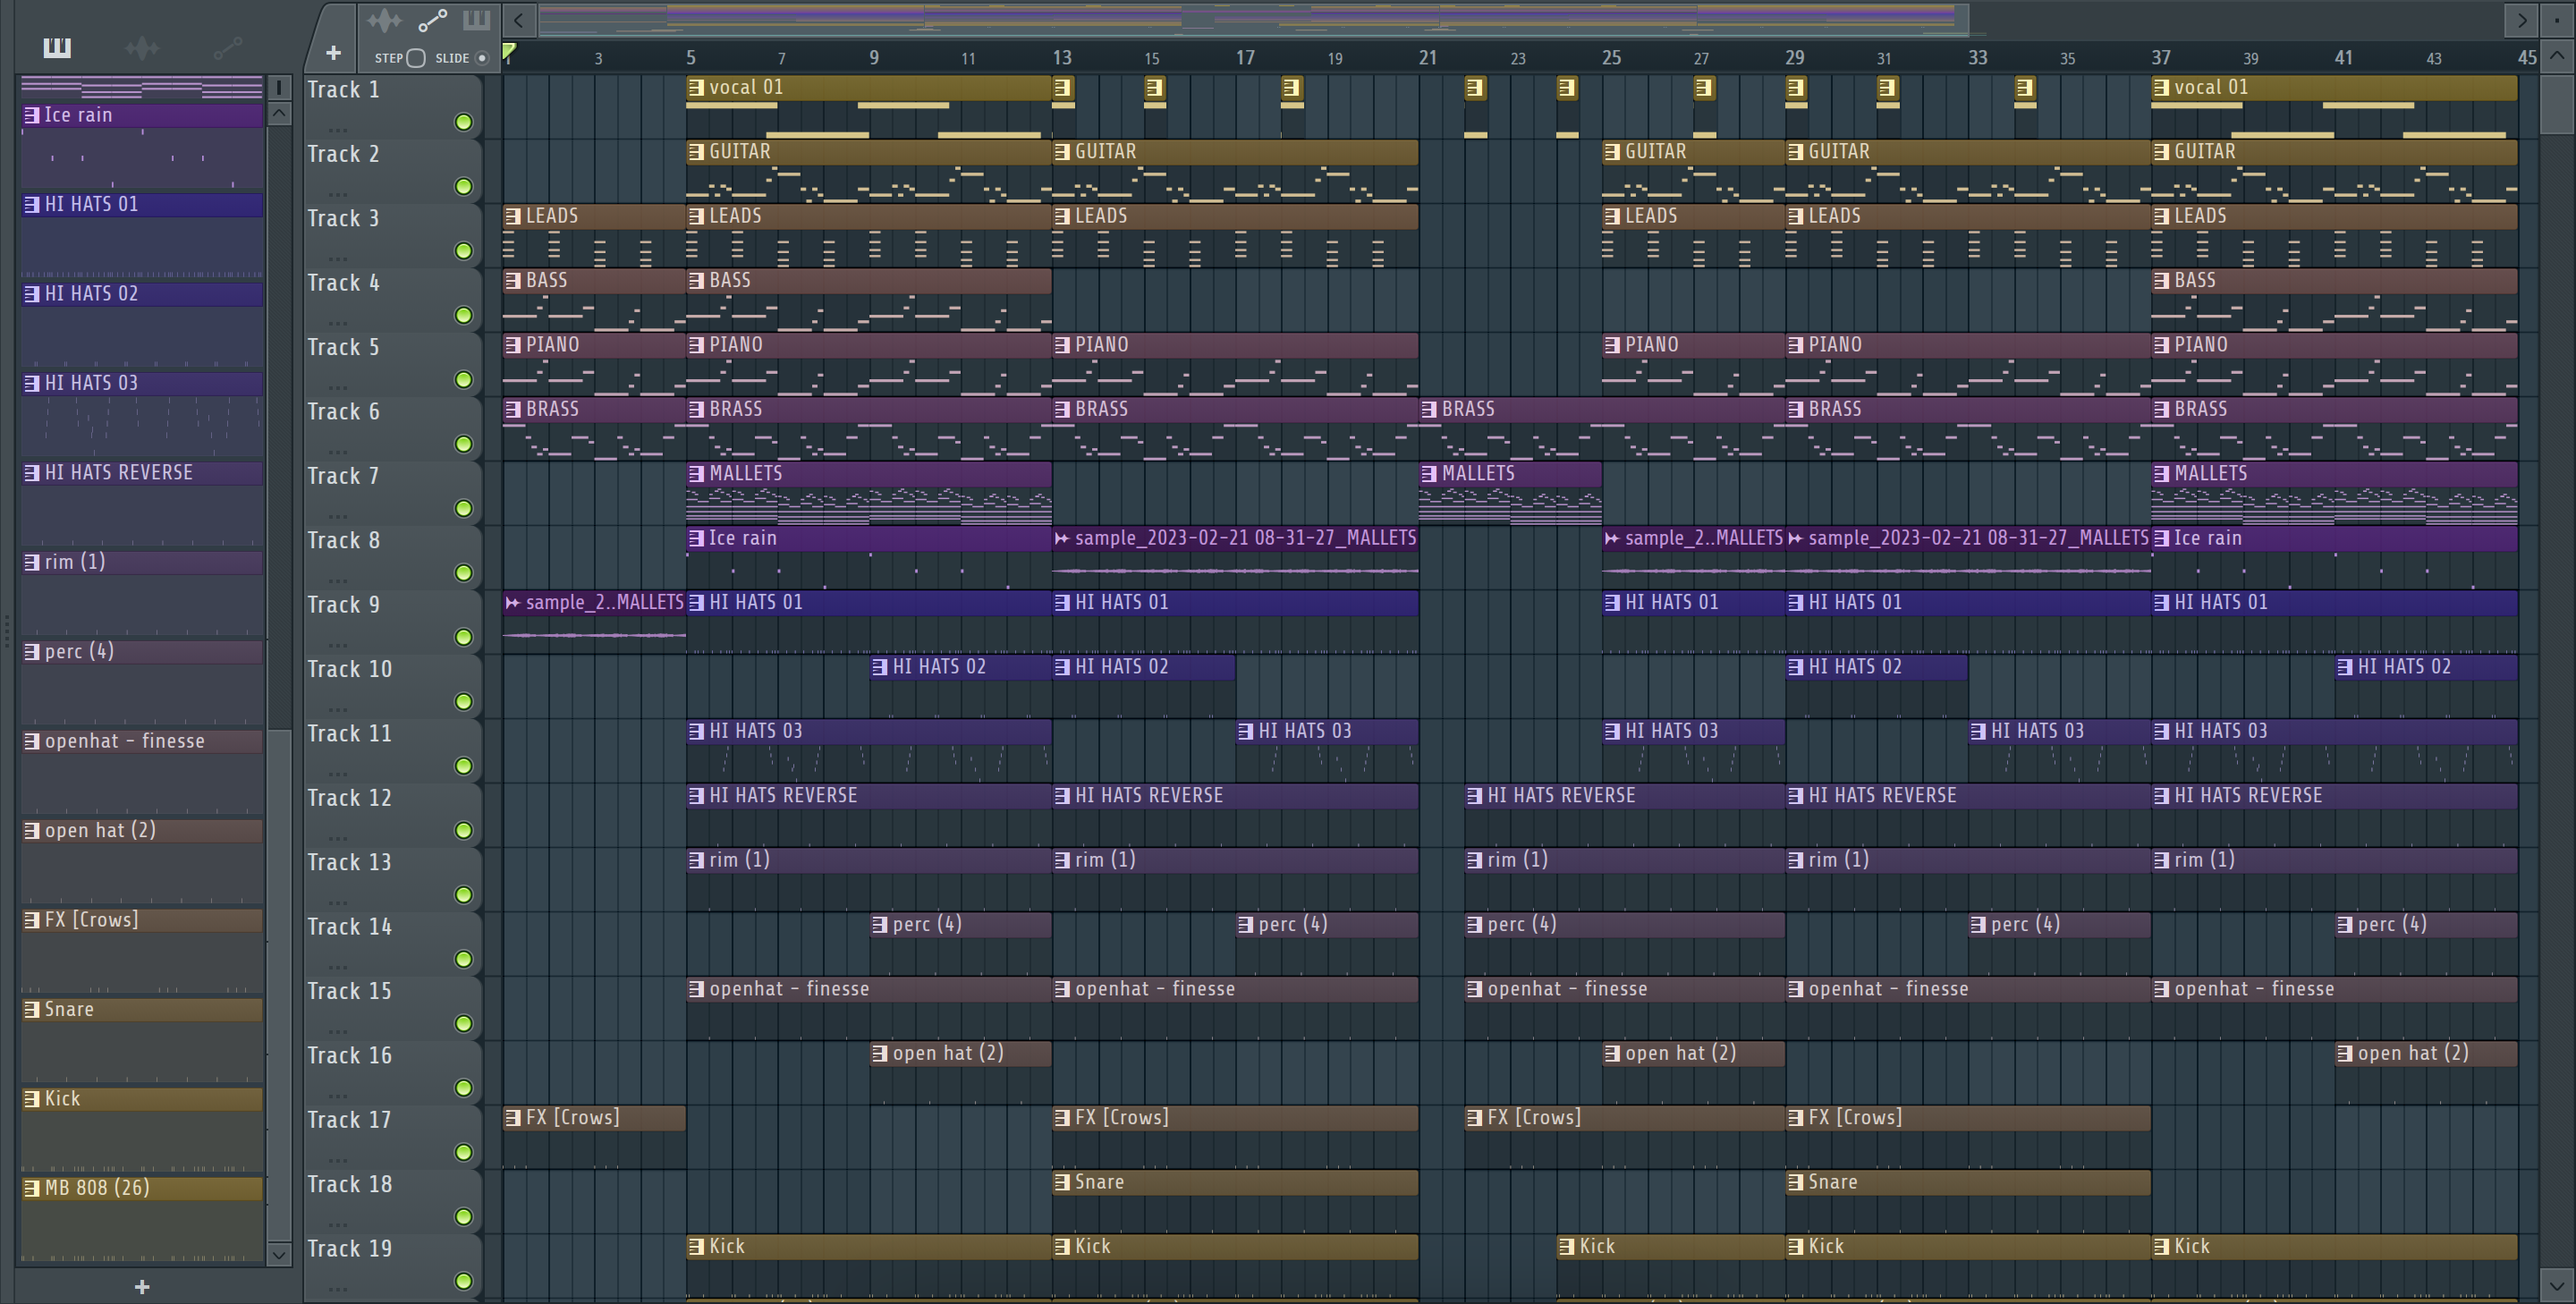This screenshot has width=2576, height=1304.
Task: Click the picker list down arrow
Action: [x=279, y=1254]
